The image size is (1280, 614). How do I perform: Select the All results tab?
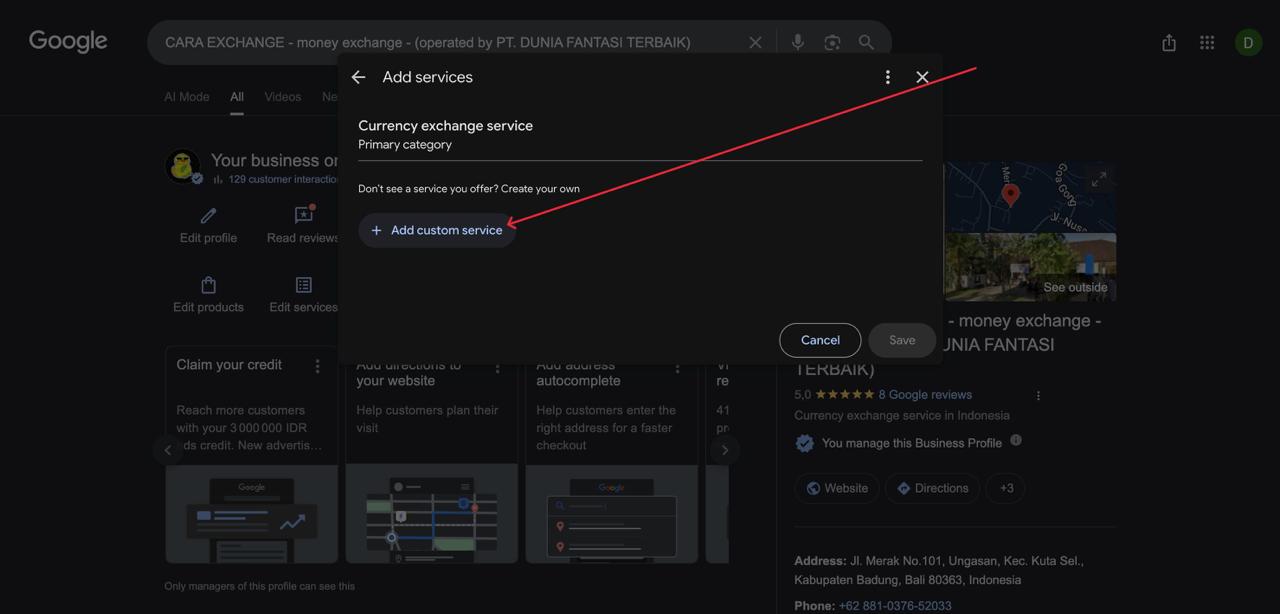237,97
